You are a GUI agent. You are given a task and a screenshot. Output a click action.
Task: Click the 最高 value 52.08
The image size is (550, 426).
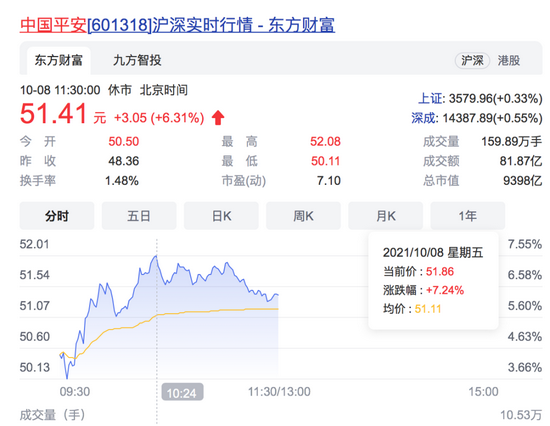[x=325, y=141]
